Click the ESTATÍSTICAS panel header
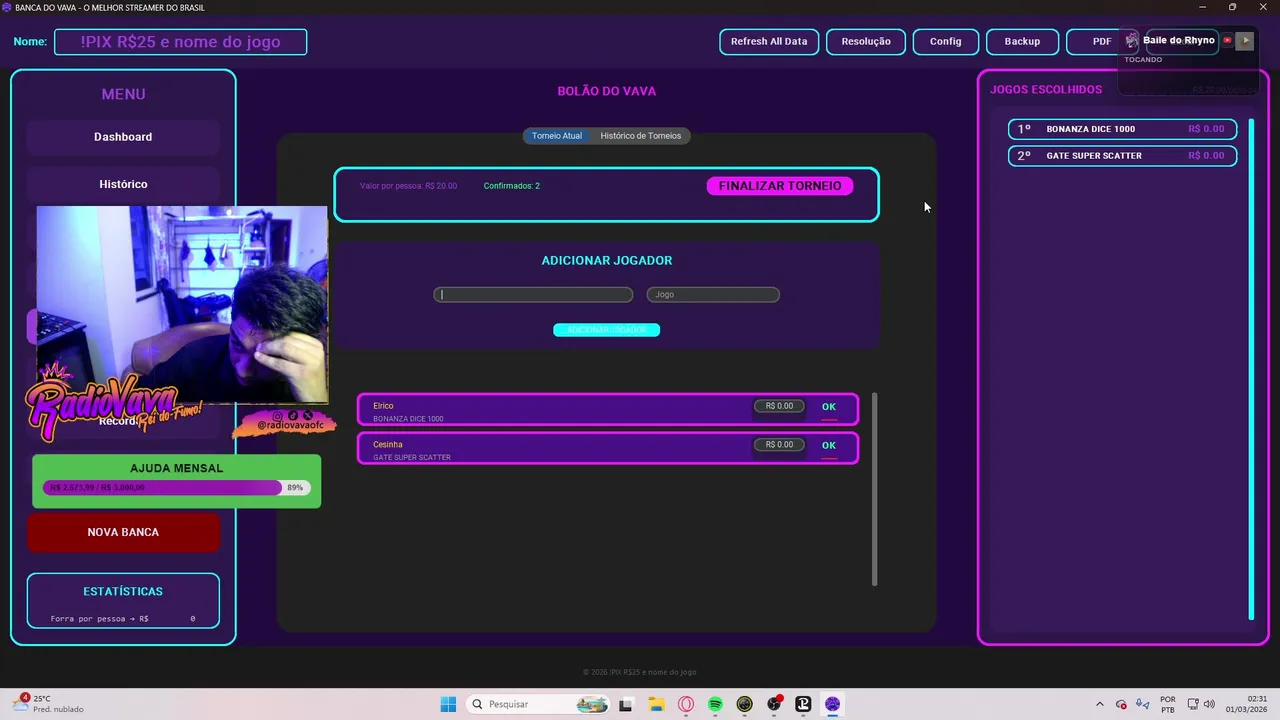The image size is (1280, 720). coord(123,592)
